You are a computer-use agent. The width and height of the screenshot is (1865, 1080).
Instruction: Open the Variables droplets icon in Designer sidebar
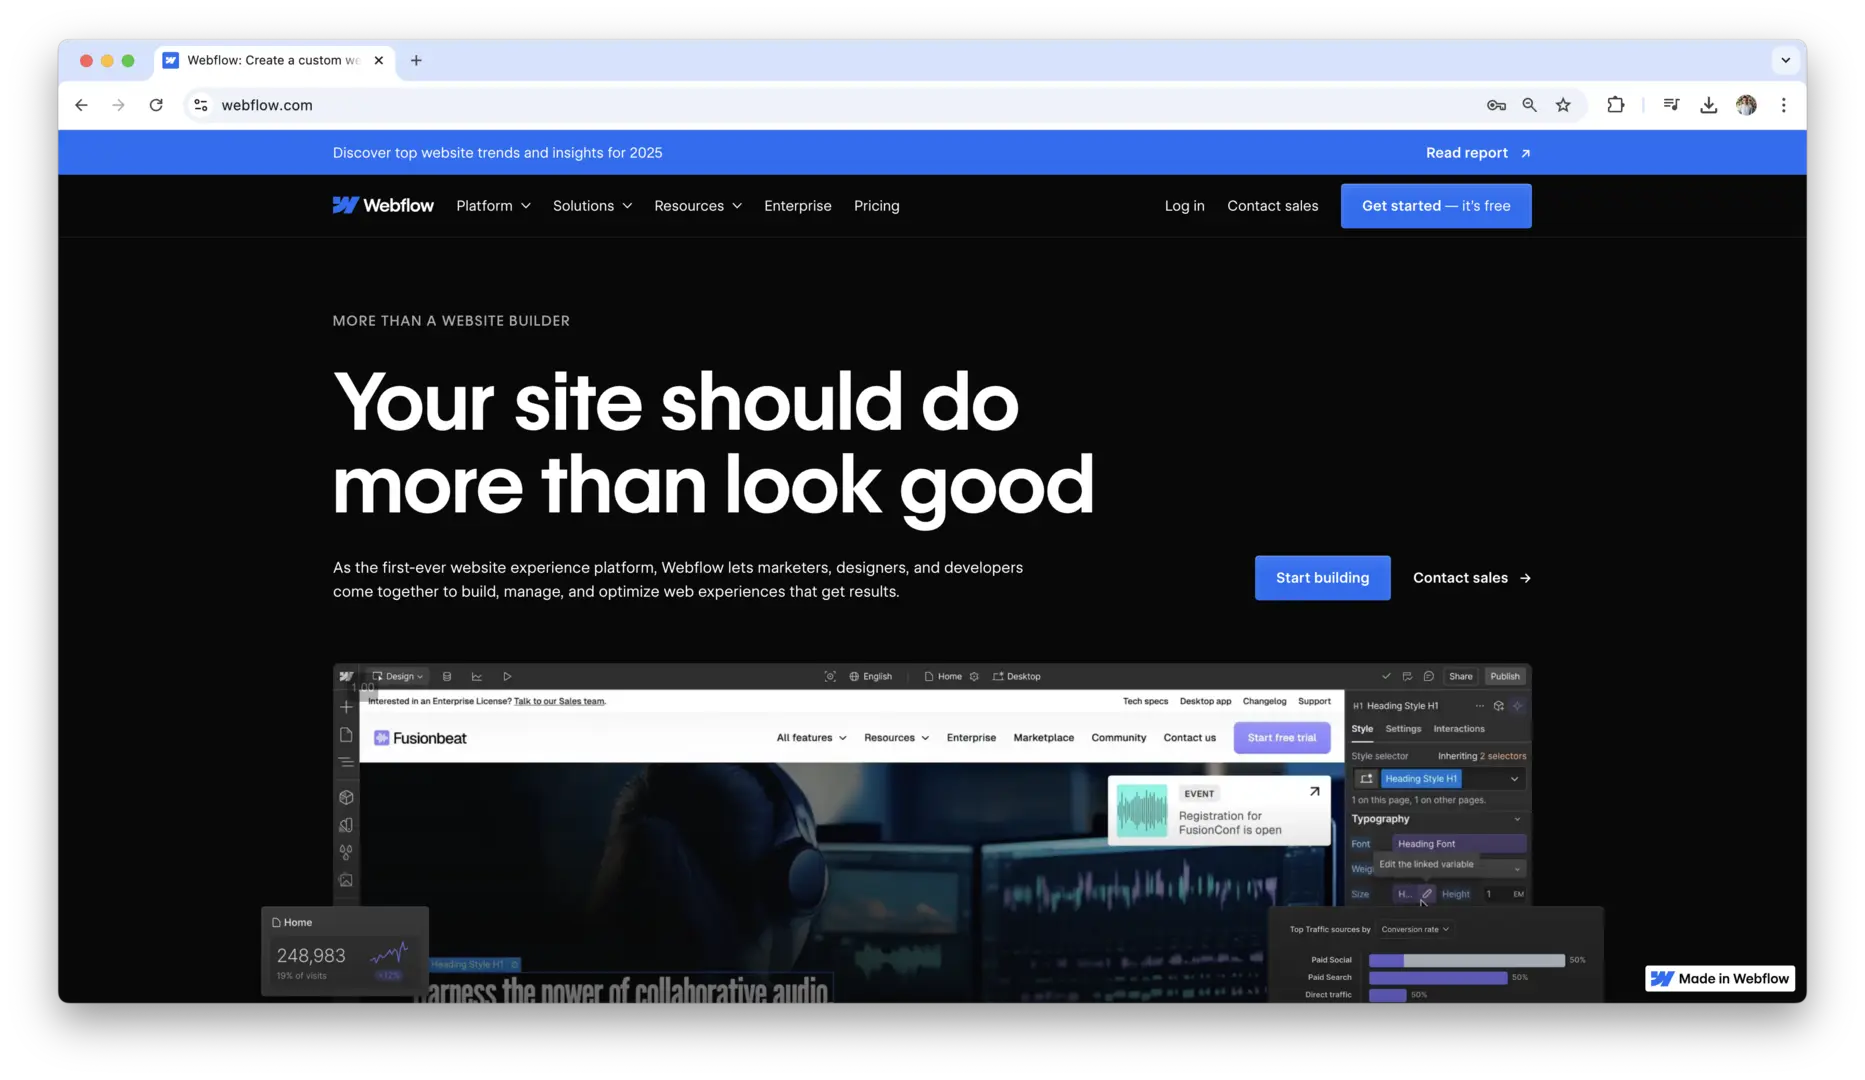(346, 852)
